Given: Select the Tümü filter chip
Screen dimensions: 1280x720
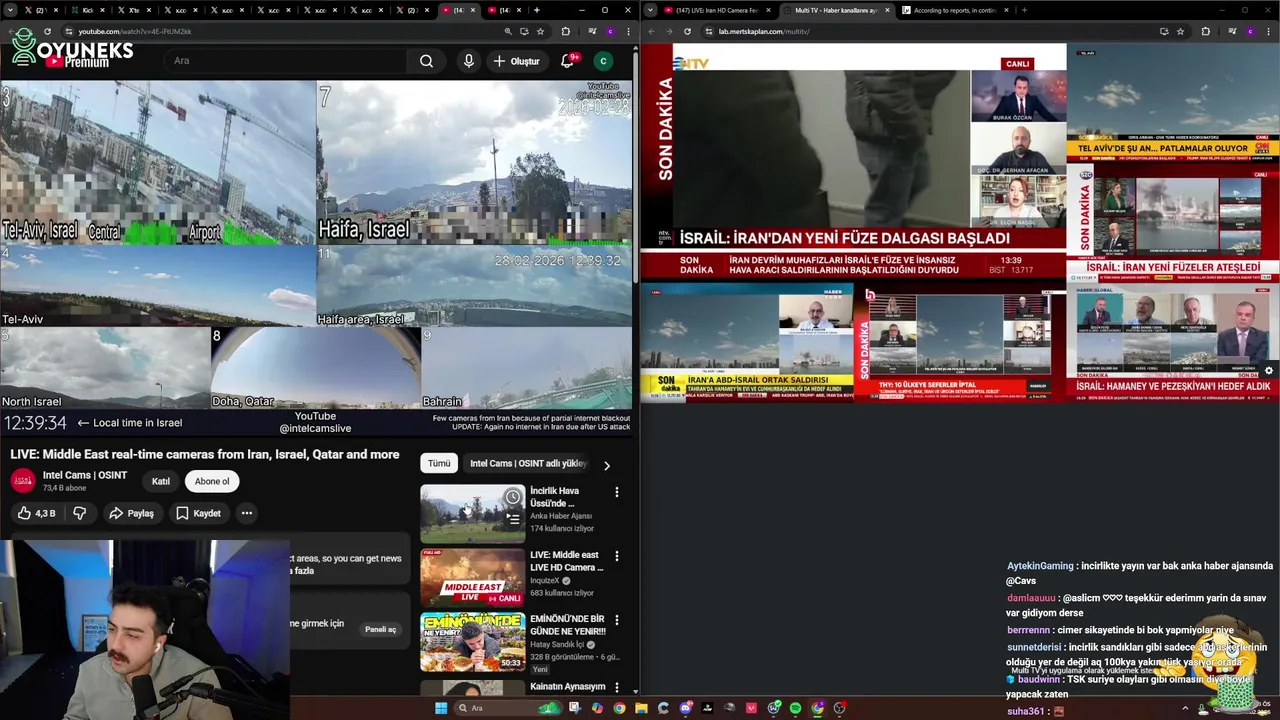Looking at the screenshot, I should [x=439, y=463].
